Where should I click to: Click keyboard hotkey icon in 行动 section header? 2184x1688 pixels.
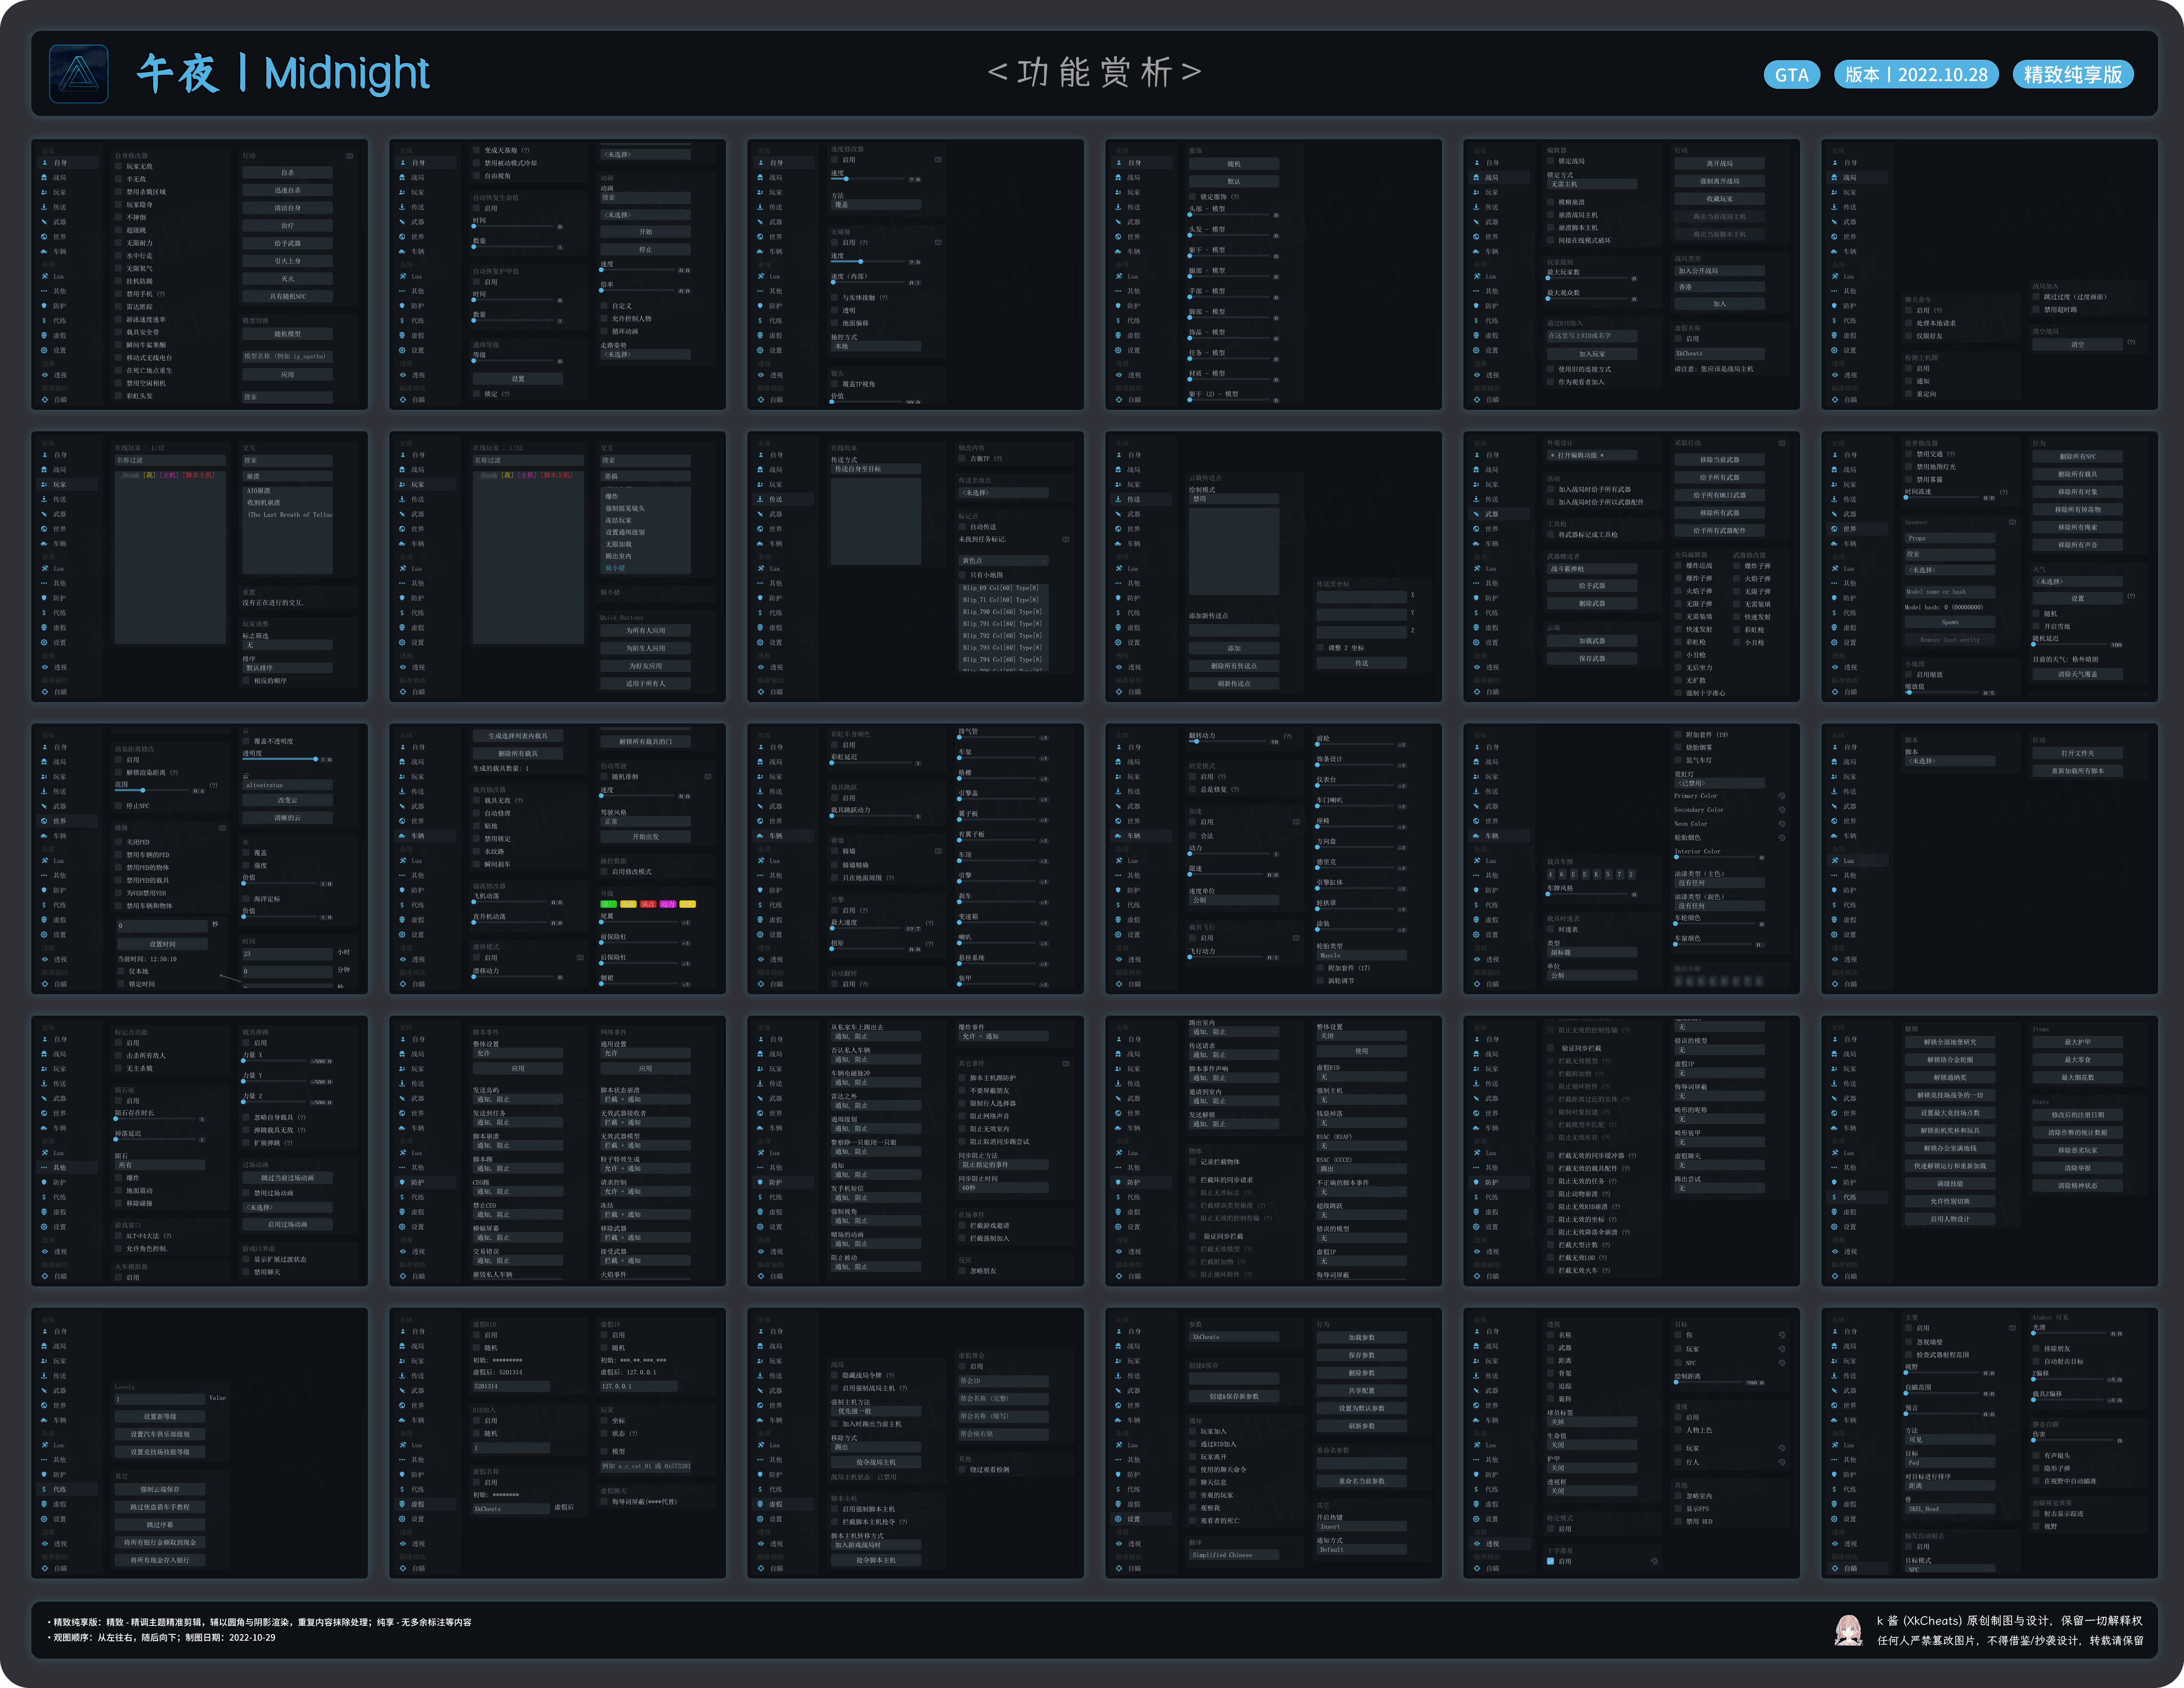(x=350, y=156)
